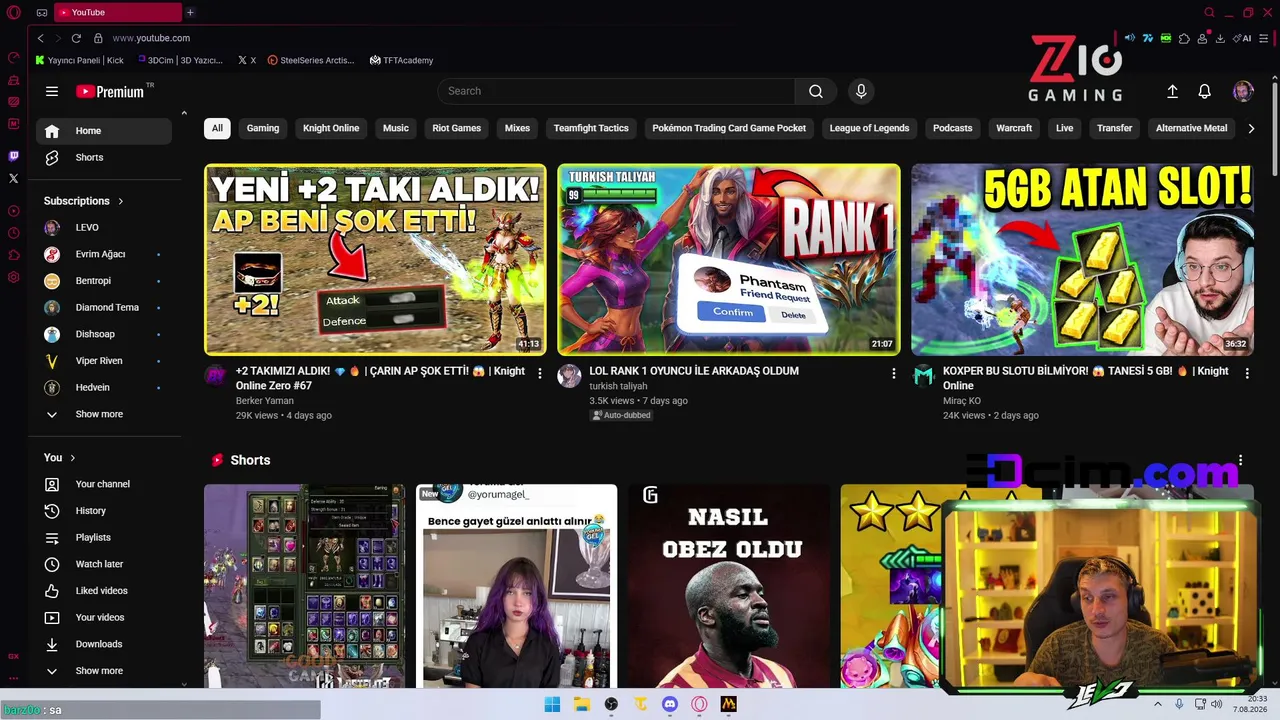1280x720 pixels.
Task: Click the www.youtube.com address bar
Action: pyautogui.click(x=151, y=38)
